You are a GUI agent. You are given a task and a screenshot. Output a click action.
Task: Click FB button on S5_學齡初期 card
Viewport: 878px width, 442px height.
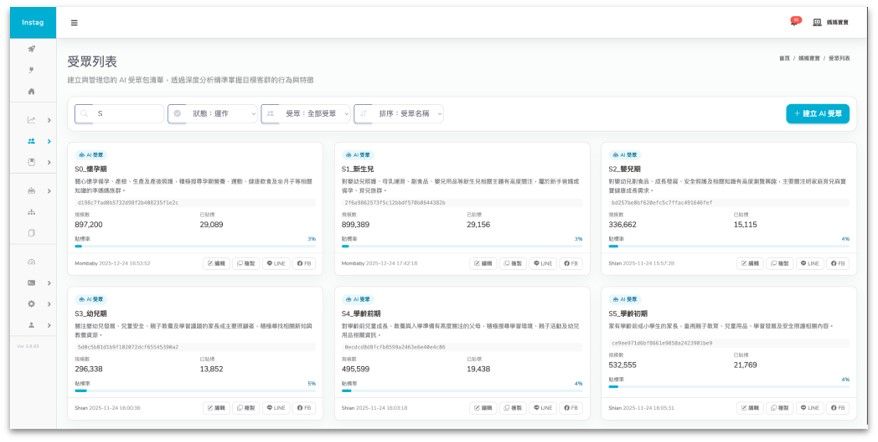838,408
